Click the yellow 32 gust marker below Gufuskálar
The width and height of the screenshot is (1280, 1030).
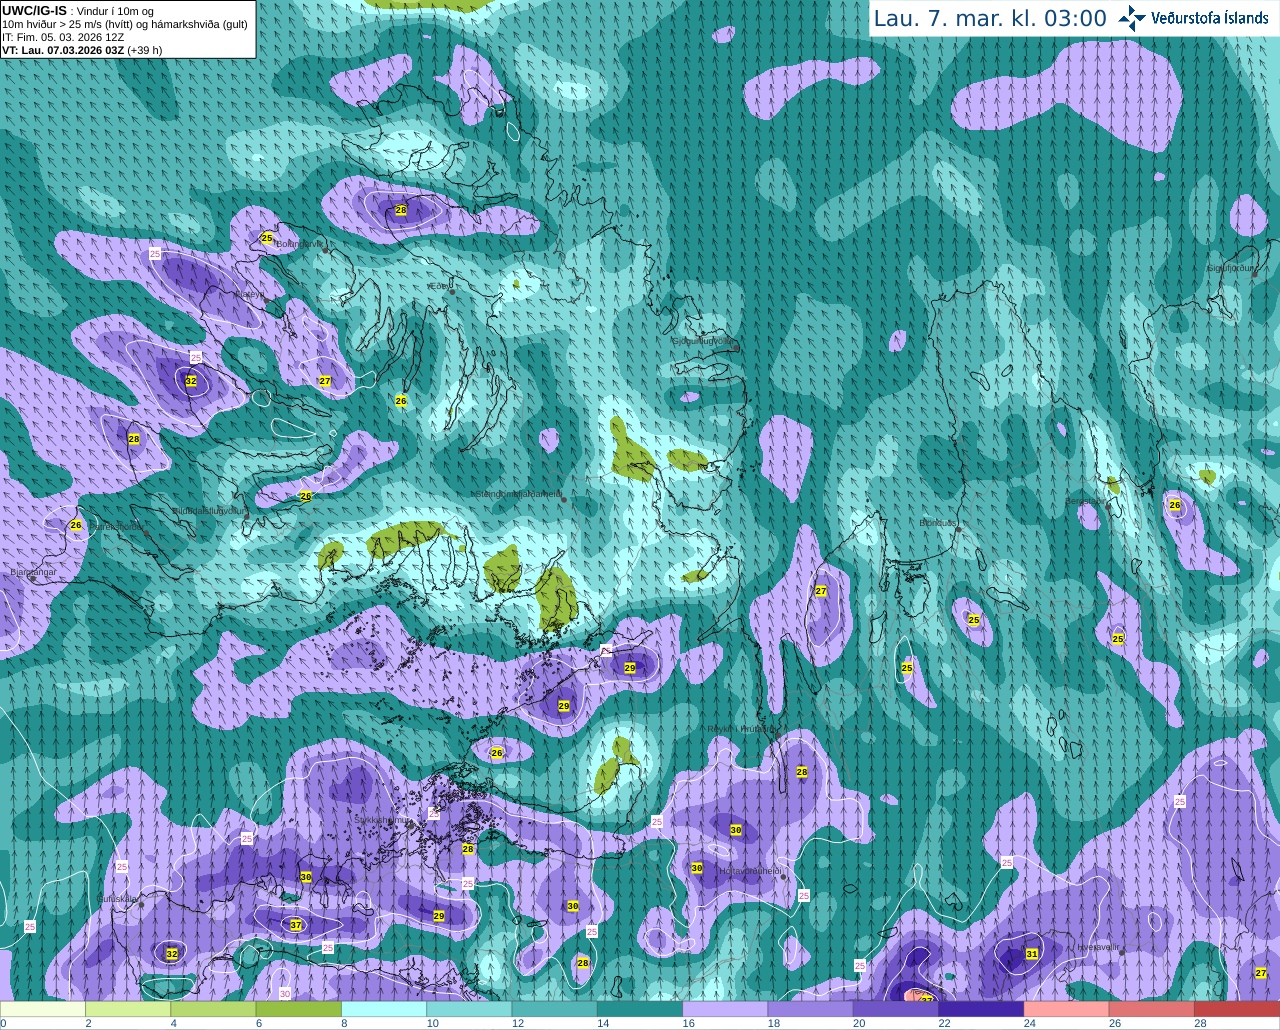(x=172, y=954)
